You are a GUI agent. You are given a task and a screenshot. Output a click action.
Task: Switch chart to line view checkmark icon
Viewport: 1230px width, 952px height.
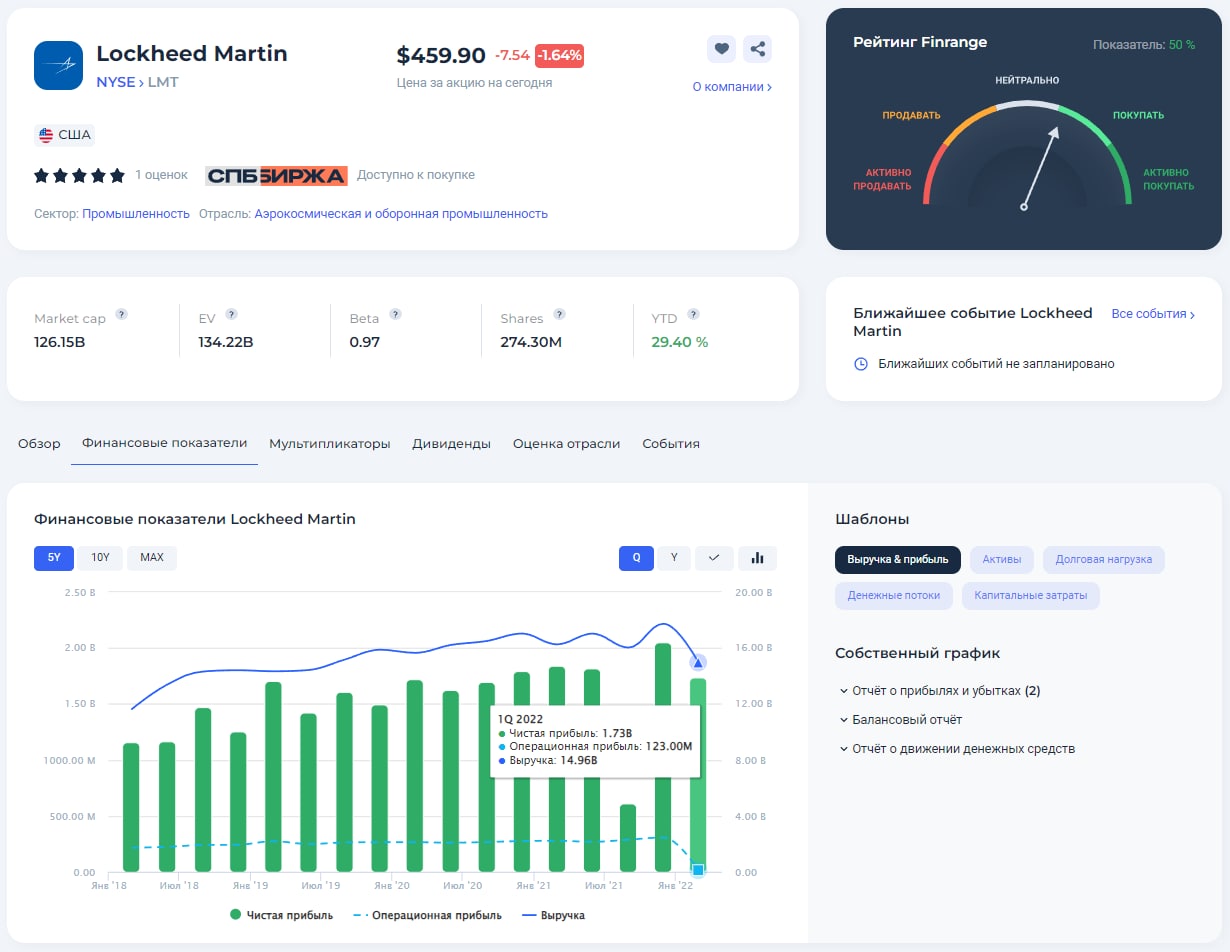pos(715,557)
